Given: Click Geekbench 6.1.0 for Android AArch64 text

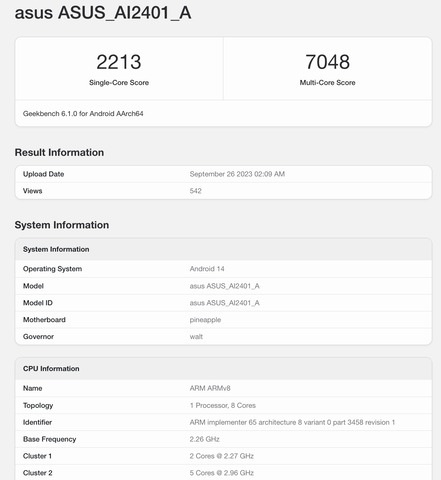Looking at the screenshot, I should [x=83, y=114].
